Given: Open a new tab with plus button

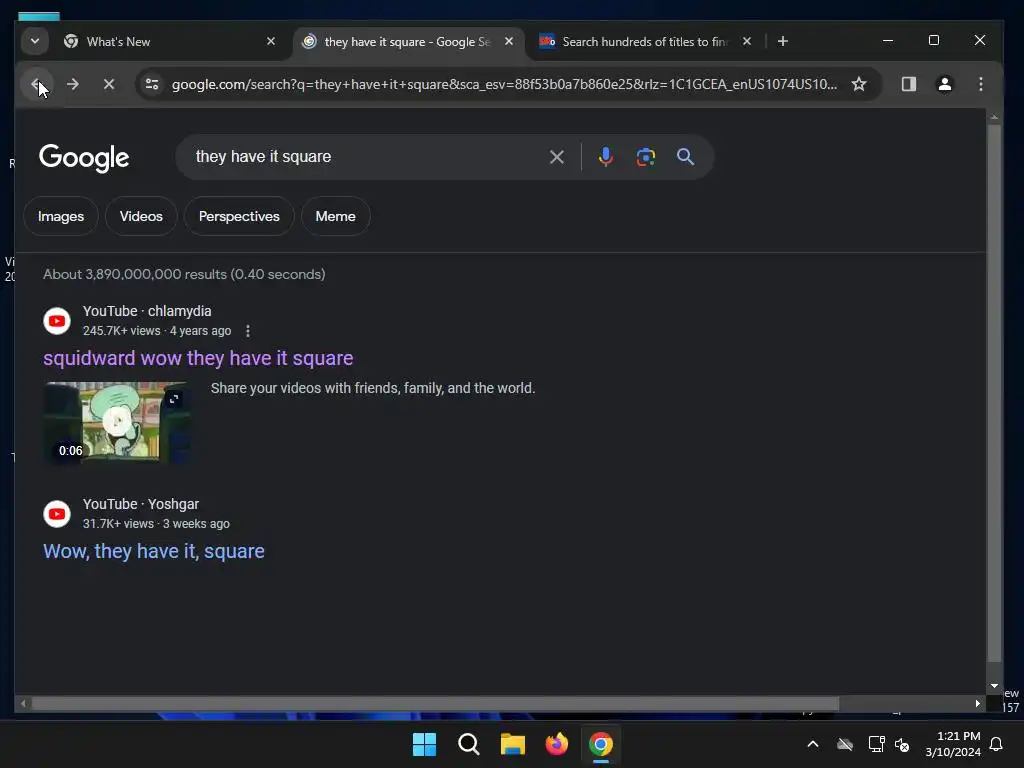Looking at the screenshot, I should point(782,41).
